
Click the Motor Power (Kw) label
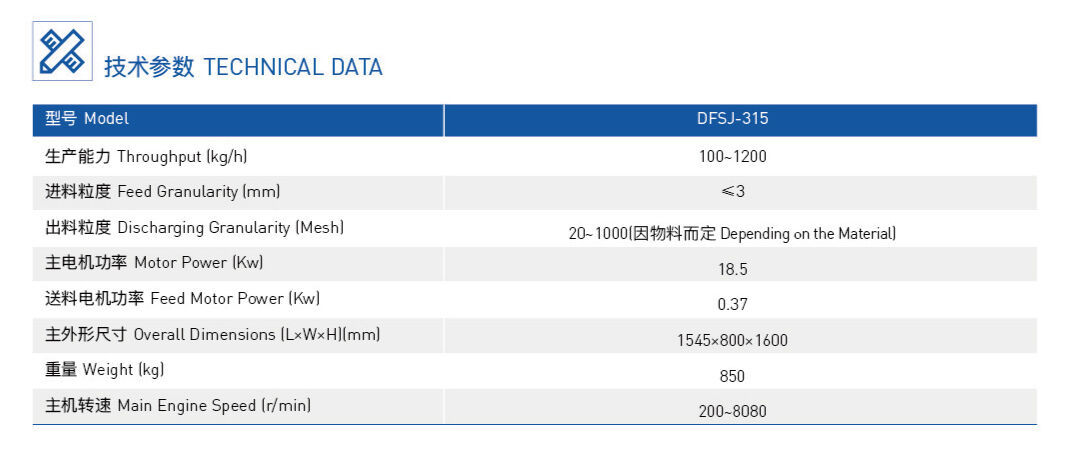[x=154, y=262]
